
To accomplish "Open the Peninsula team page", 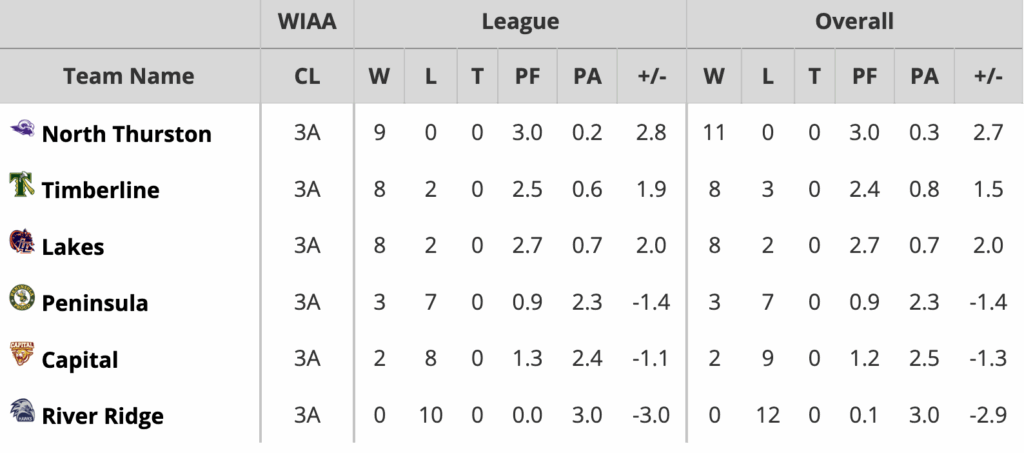I will [95, 302].
